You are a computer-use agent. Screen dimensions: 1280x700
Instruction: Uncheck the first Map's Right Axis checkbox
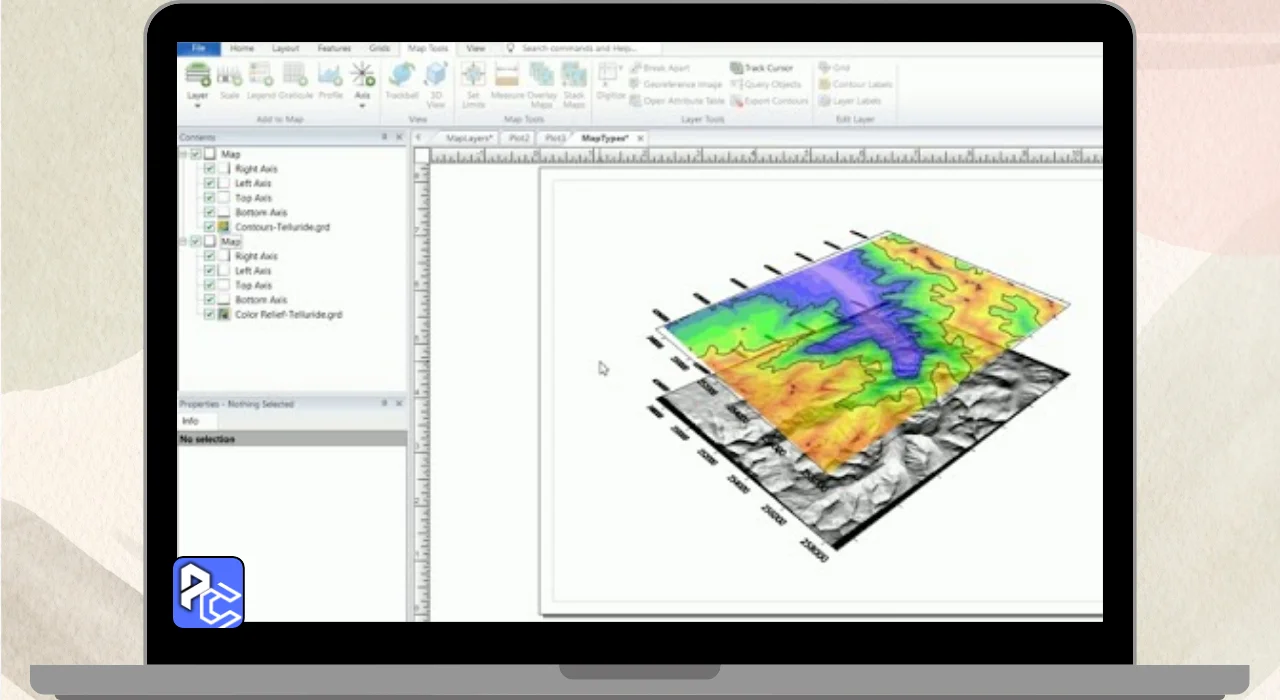pos(209,169)
